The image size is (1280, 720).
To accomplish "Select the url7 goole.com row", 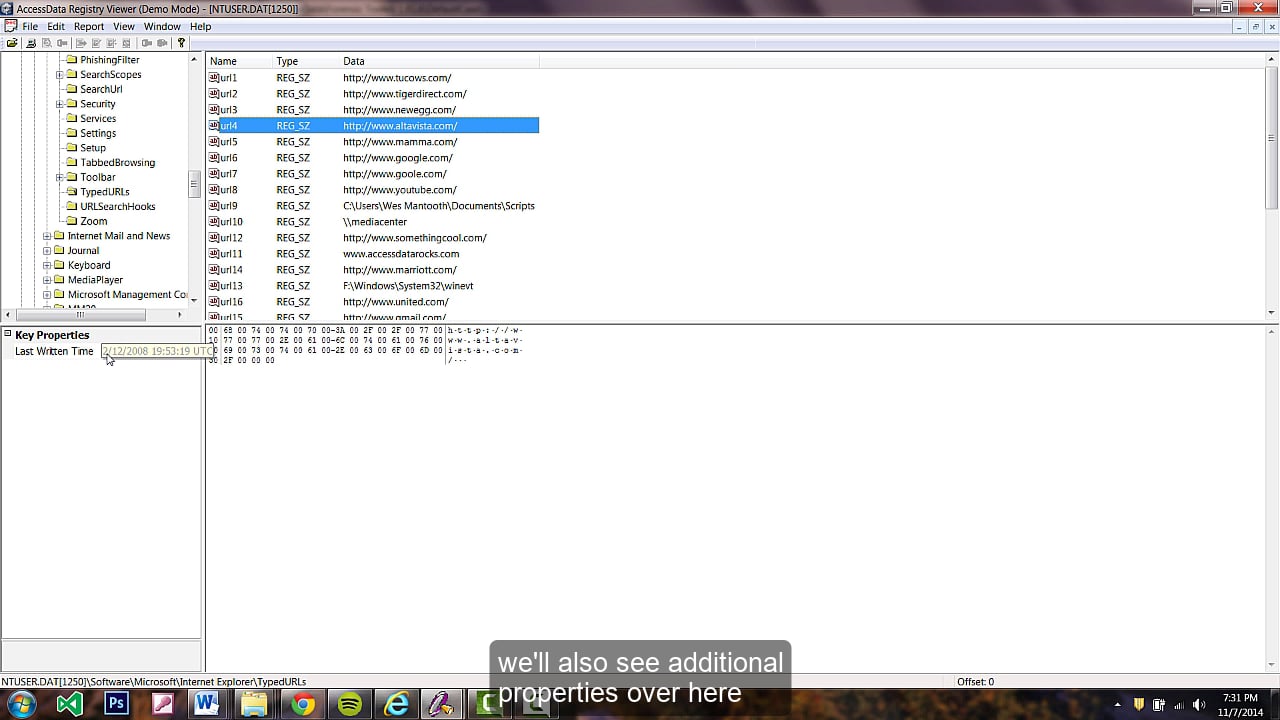I will [373, 174].
